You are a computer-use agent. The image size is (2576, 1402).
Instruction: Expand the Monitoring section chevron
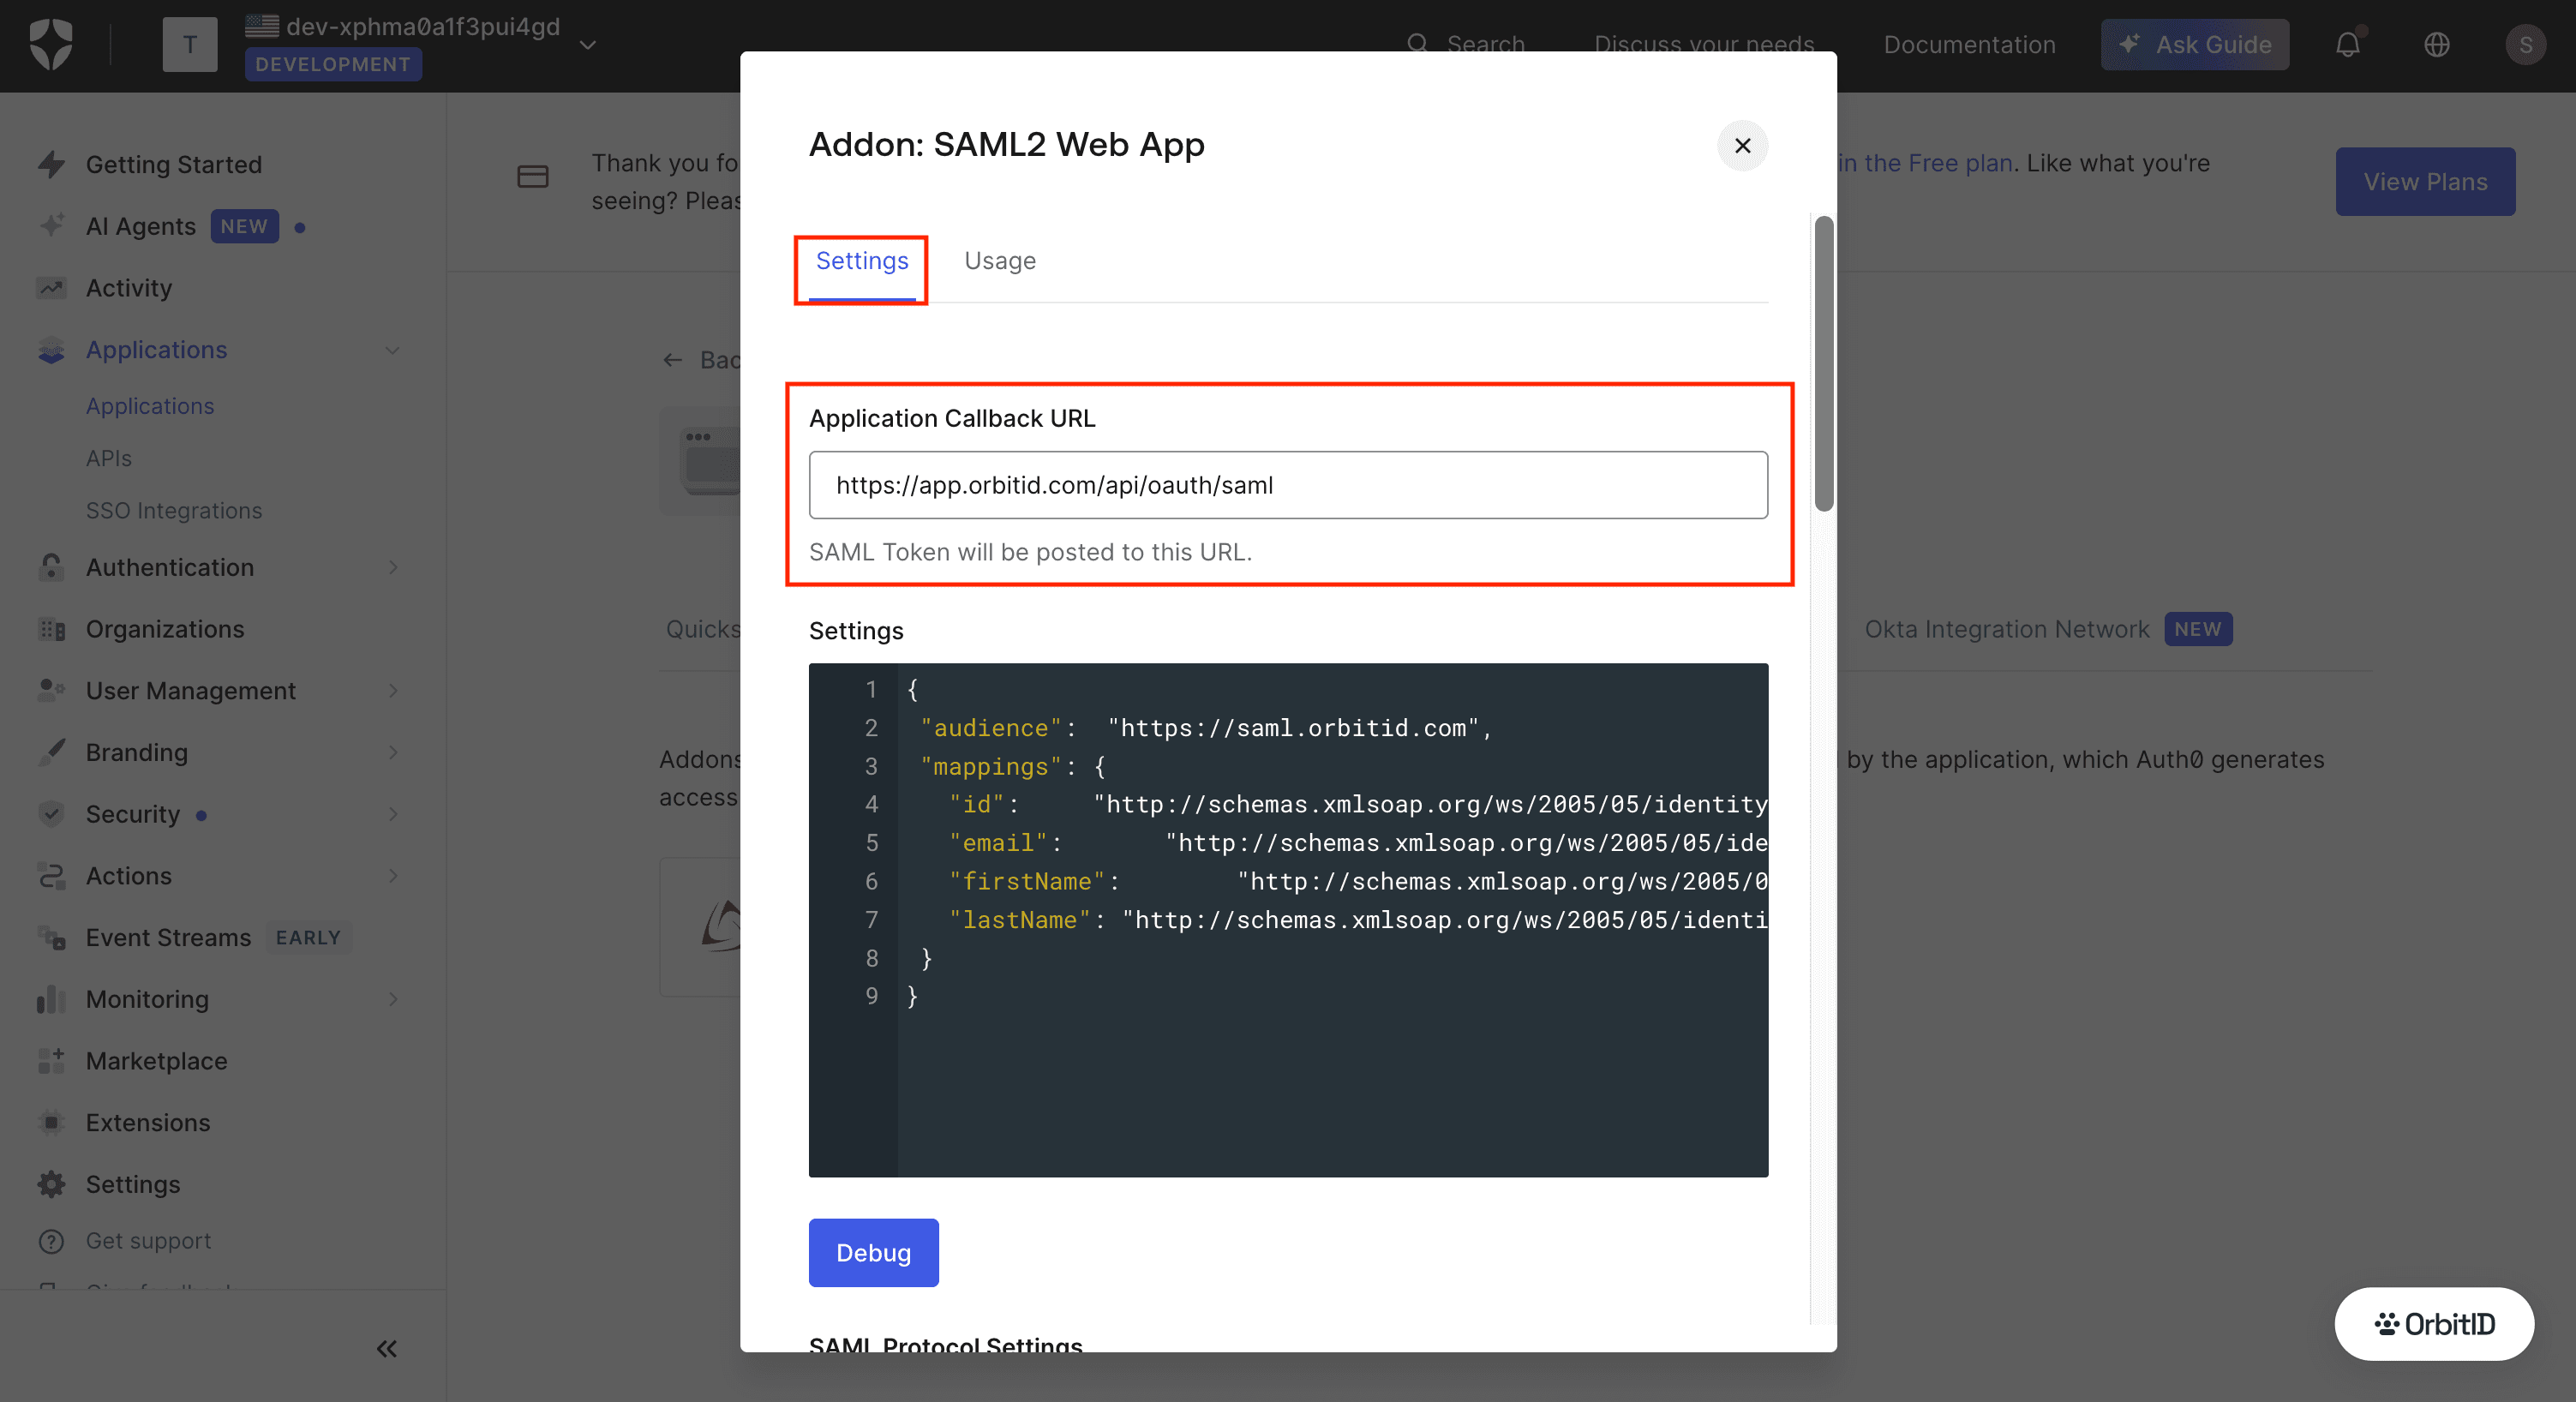pos(393,999)
